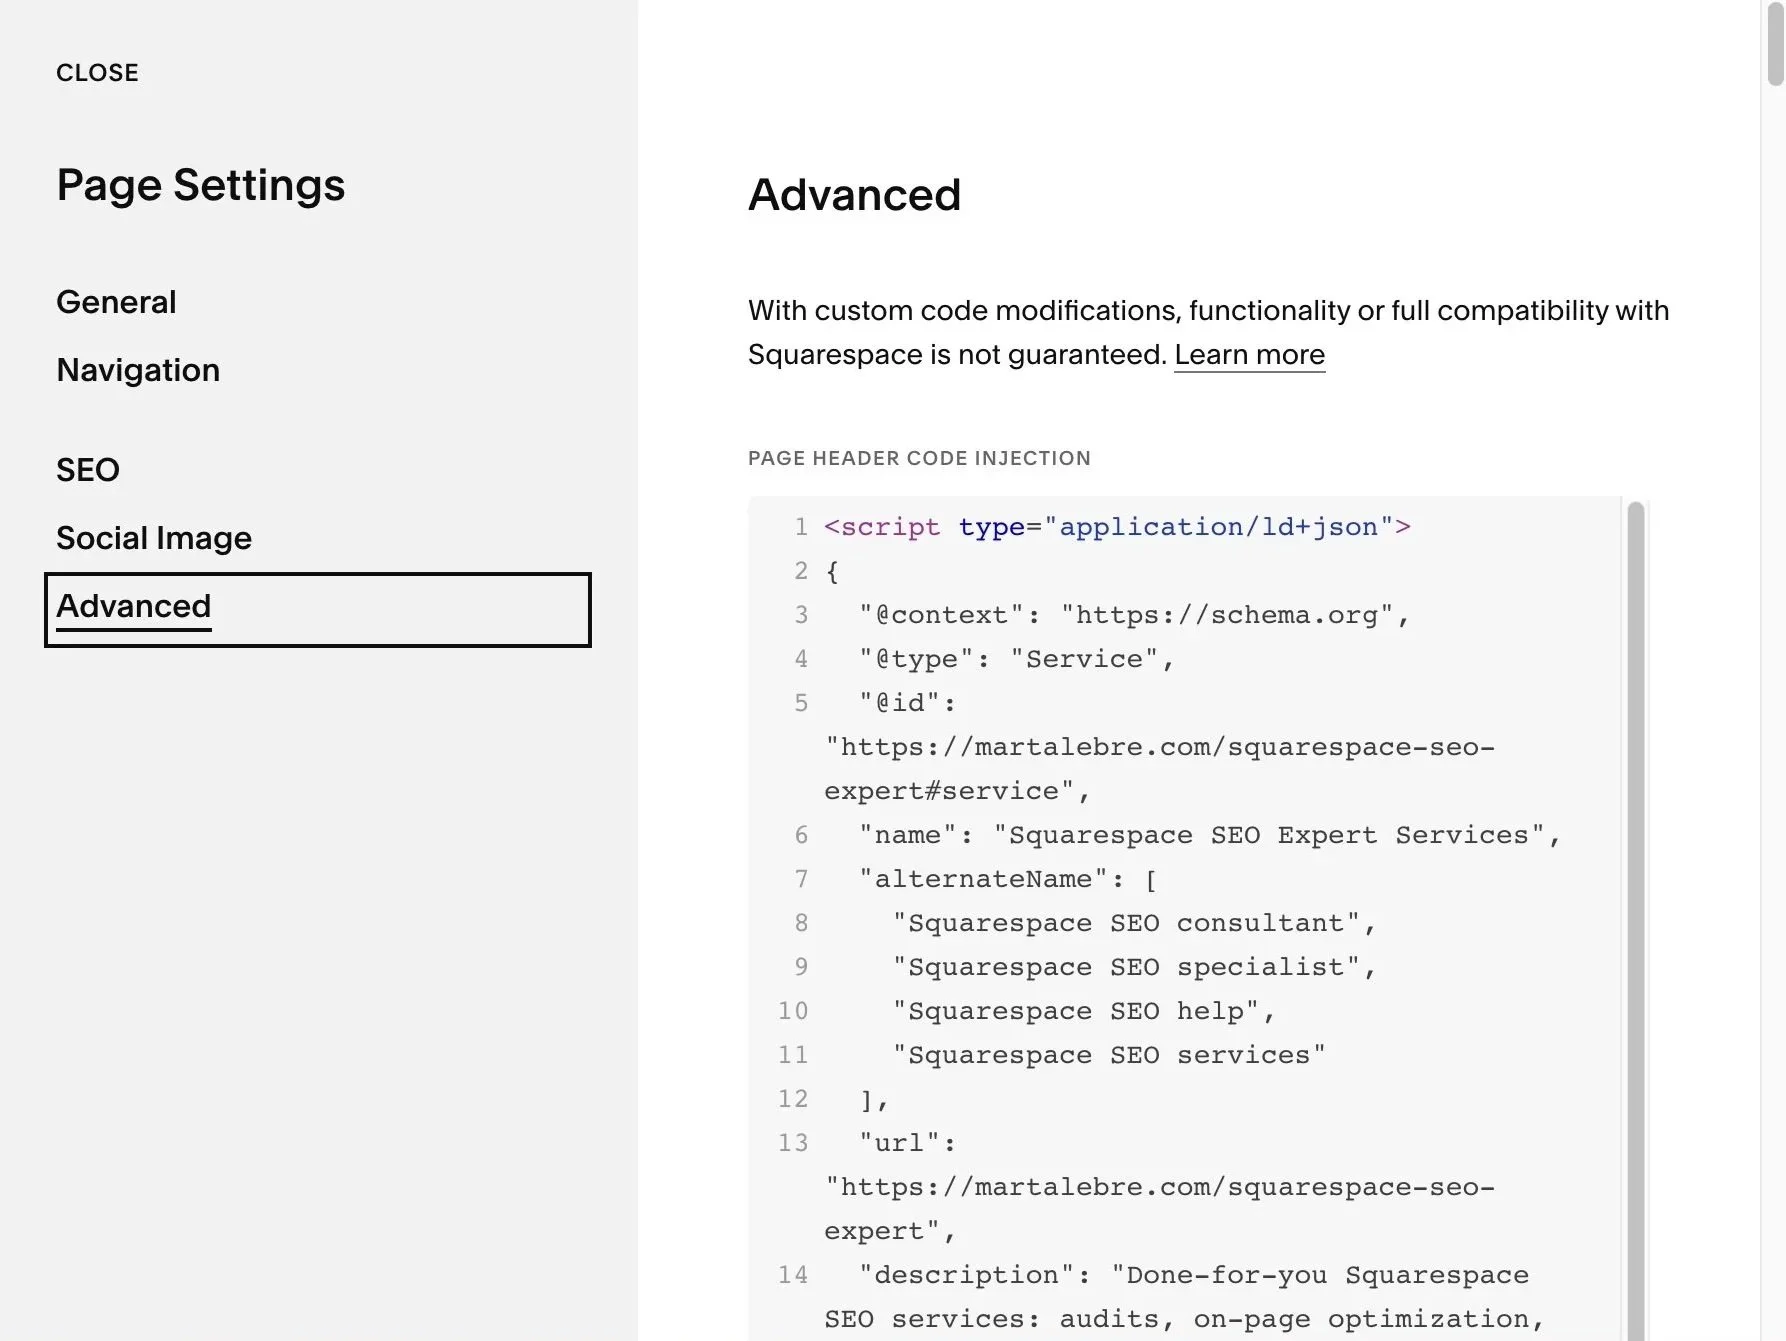Viewport: 1786px width, 1341px height.
Task: Click the "alternateName" code line
Action: pyautogui.click(x=1007, y=879)
